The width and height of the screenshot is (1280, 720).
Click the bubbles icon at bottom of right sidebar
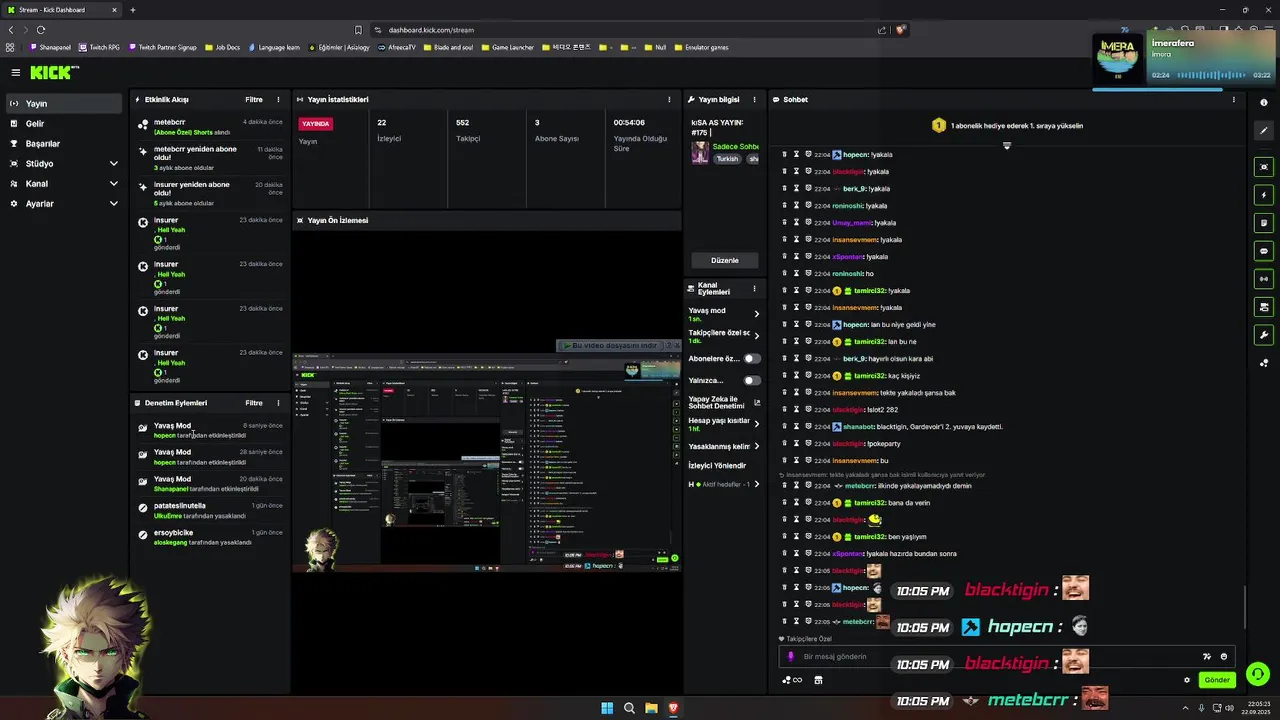pyautogui.click(x=1264, y=363)
